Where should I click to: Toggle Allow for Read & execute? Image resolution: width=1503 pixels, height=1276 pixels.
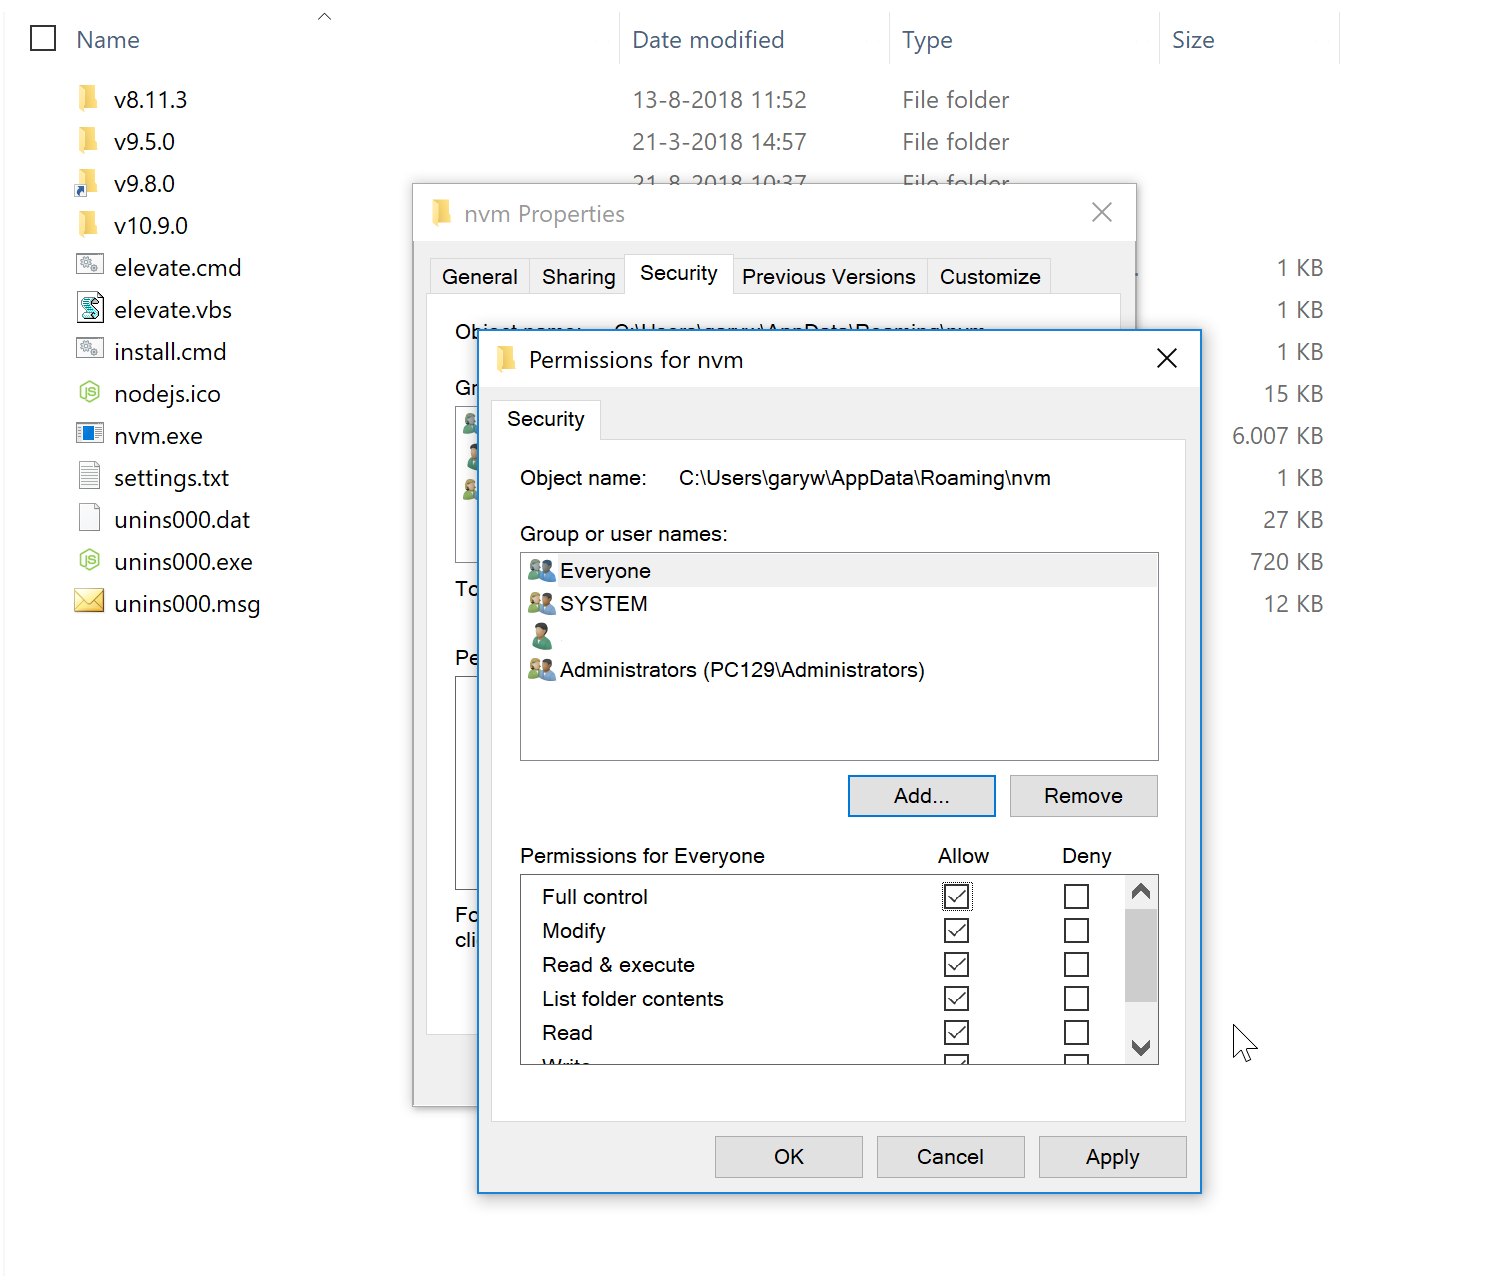pyautogui.click(x=956, y=965)
